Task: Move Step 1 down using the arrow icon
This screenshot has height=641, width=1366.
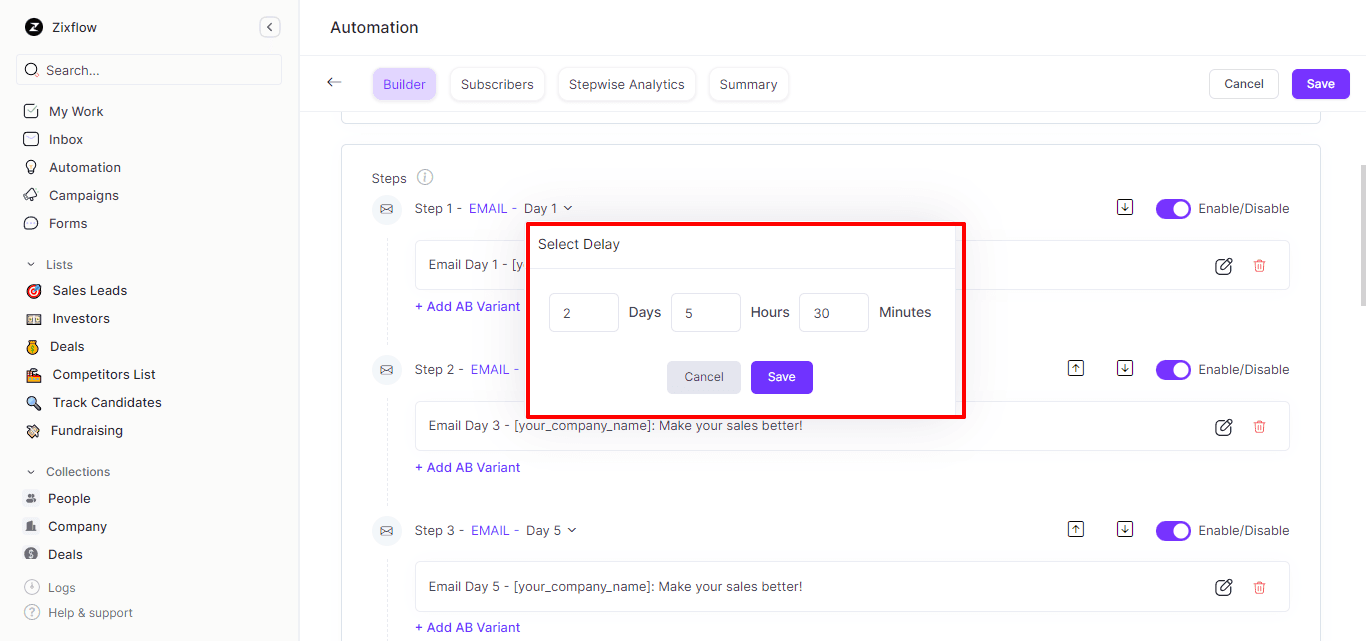Action: [x=1125, y=206]
